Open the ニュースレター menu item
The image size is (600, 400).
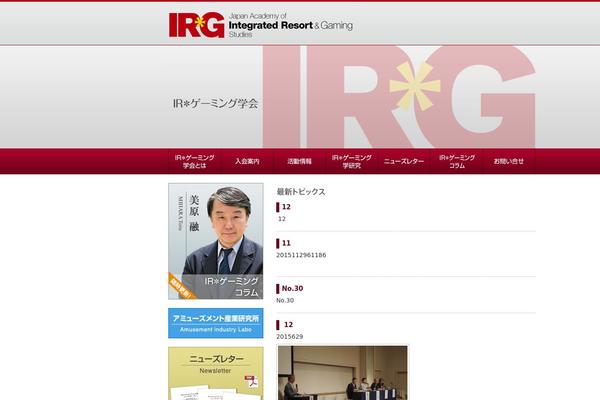pos(404,162)
